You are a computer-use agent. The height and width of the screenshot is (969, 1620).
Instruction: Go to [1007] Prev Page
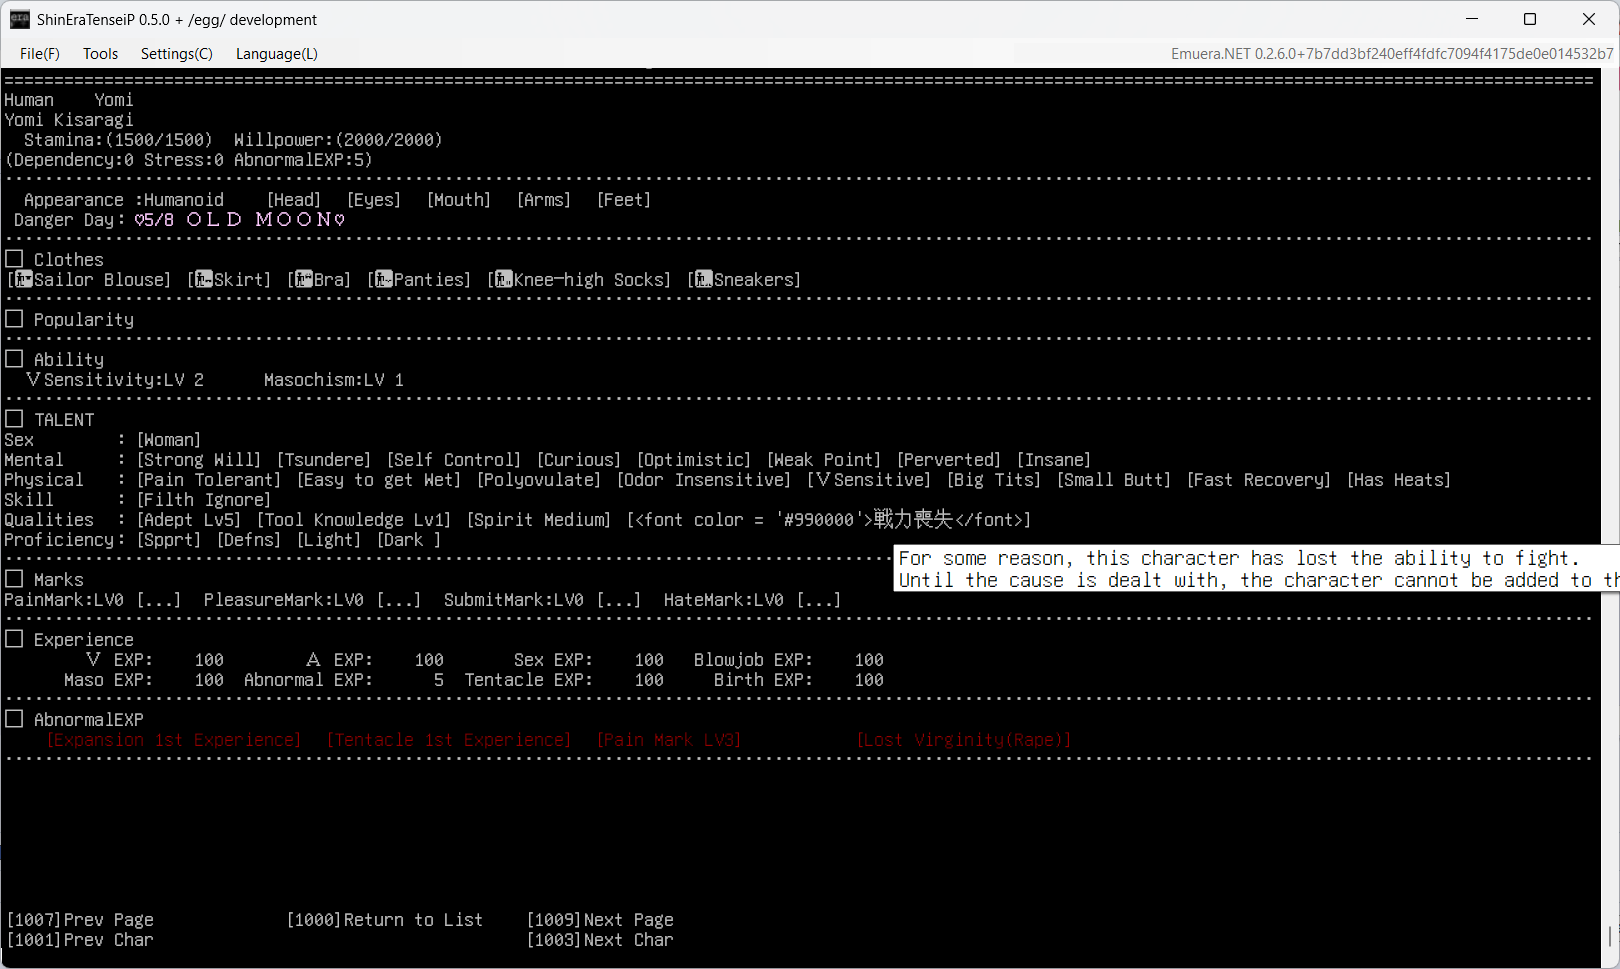80,920
